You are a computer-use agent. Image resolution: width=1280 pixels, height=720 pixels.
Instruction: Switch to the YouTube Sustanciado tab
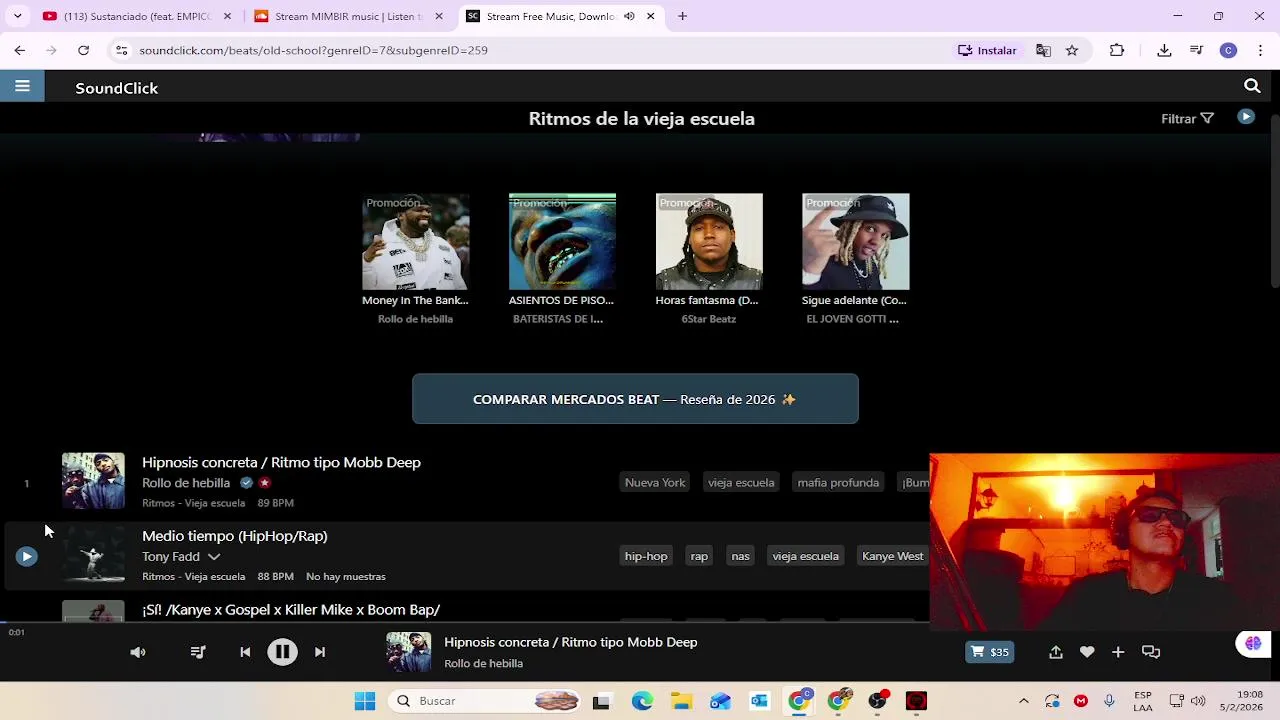click(x=138, y=16)
